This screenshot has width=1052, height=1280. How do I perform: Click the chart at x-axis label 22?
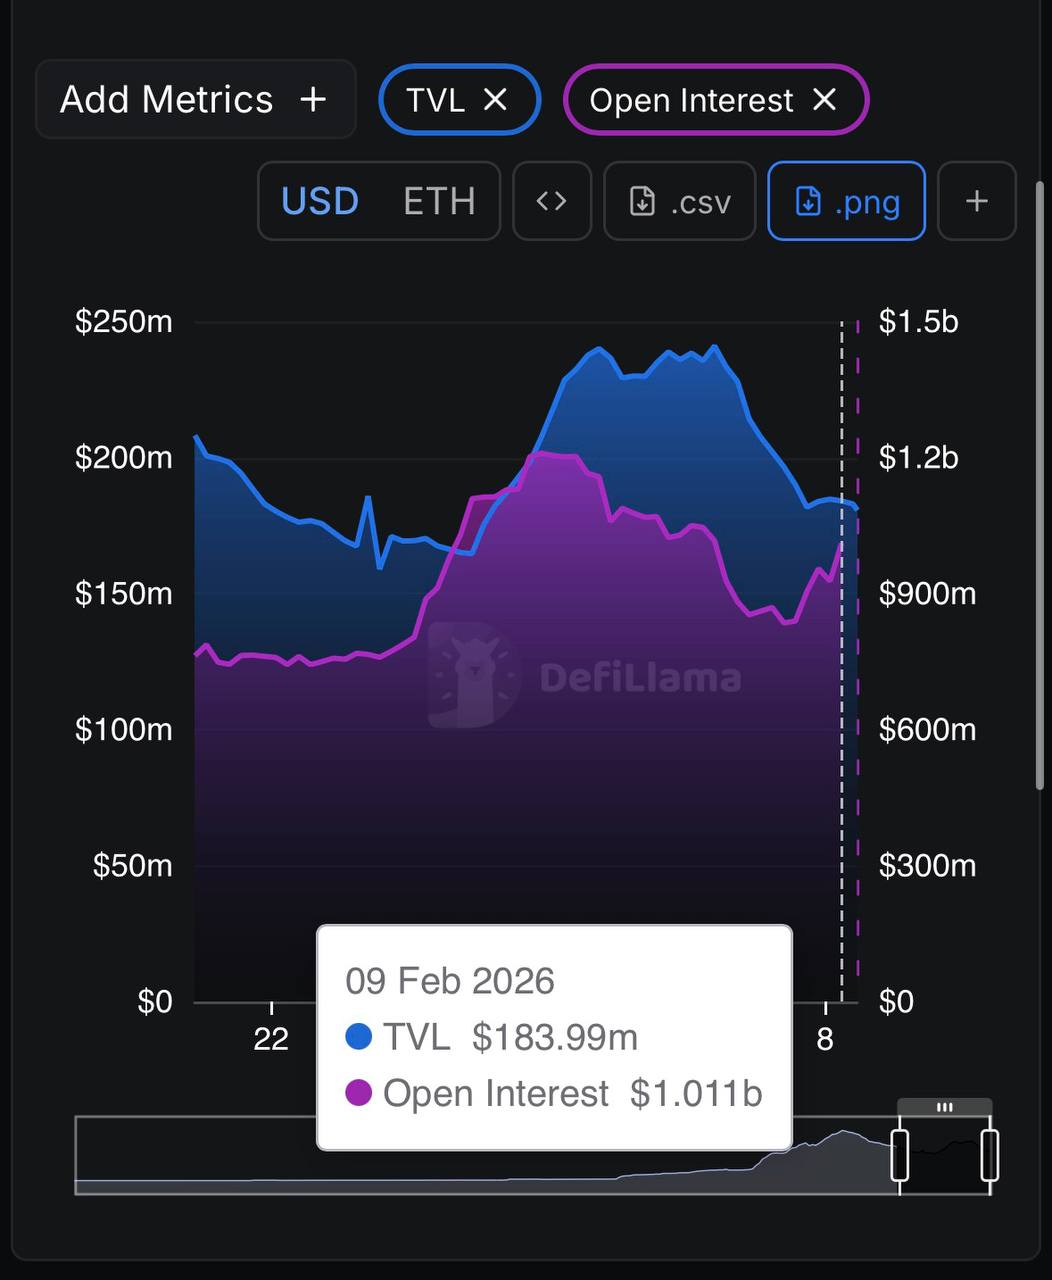[x=271, y=1038]
